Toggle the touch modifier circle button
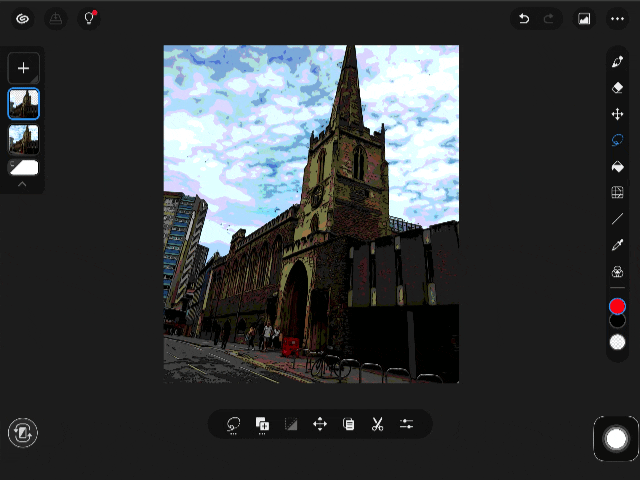 coord(616,438)
